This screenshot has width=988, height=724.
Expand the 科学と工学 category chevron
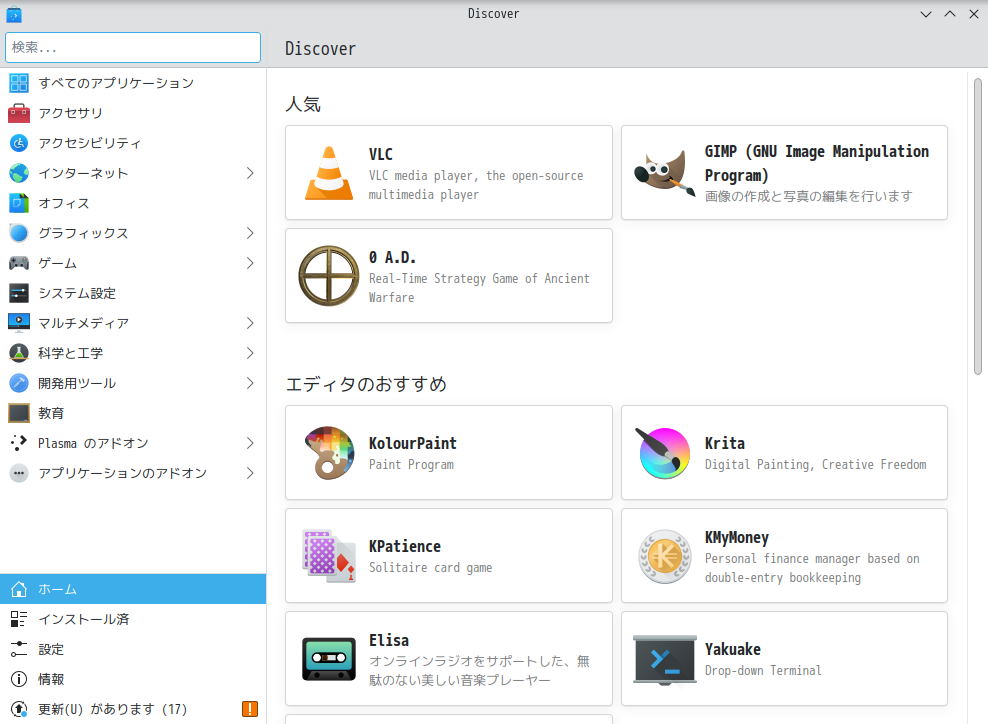[x=250, y=353]
